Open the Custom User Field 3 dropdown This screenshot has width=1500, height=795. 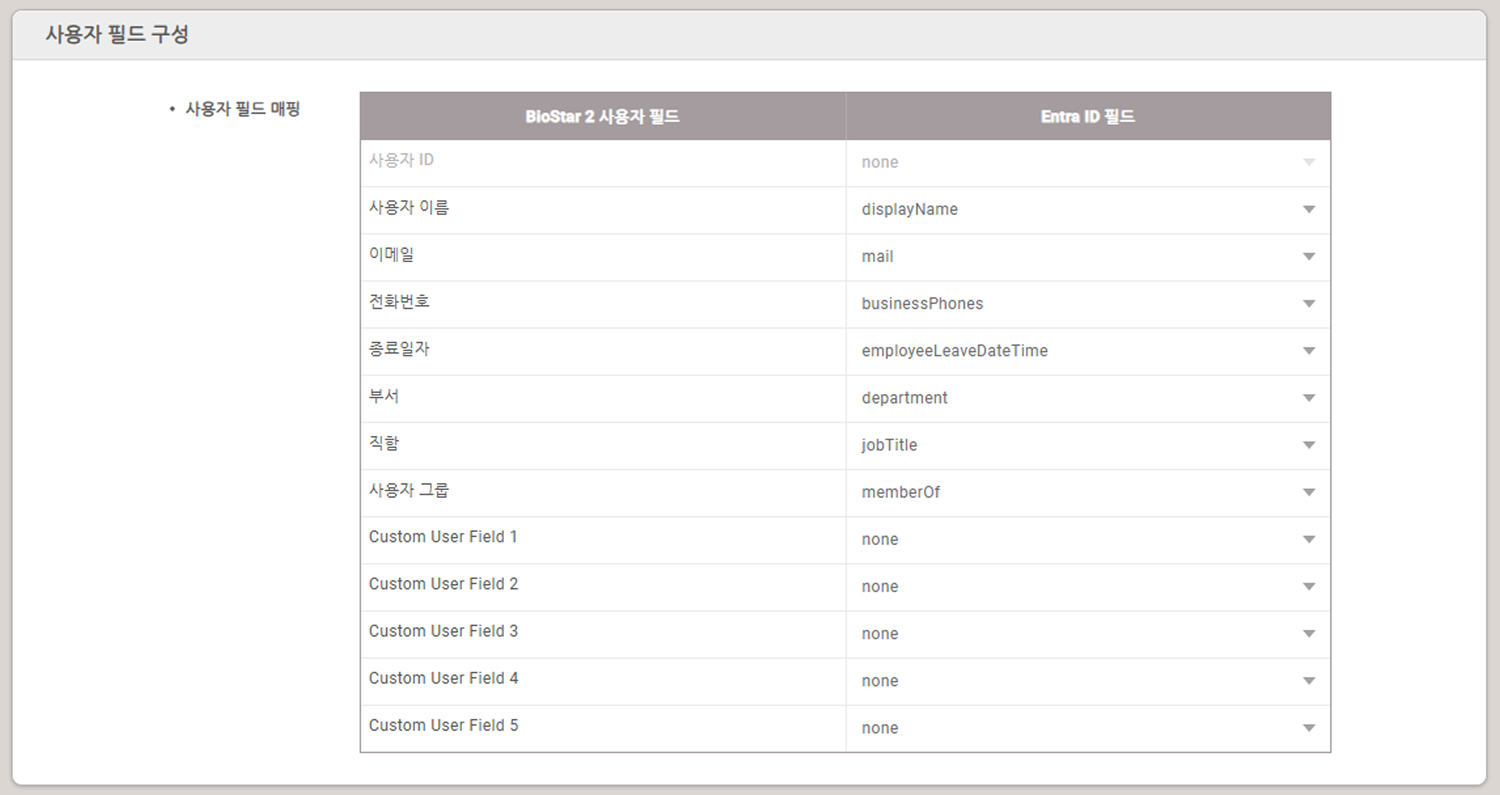tap(1088, 633)
